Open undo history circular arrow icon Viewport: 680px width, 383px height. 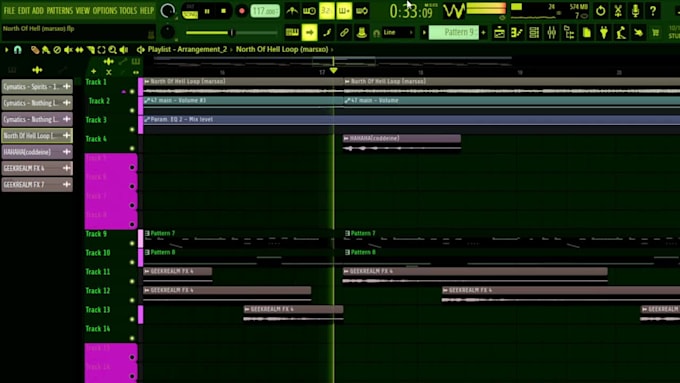pos(601,11)
